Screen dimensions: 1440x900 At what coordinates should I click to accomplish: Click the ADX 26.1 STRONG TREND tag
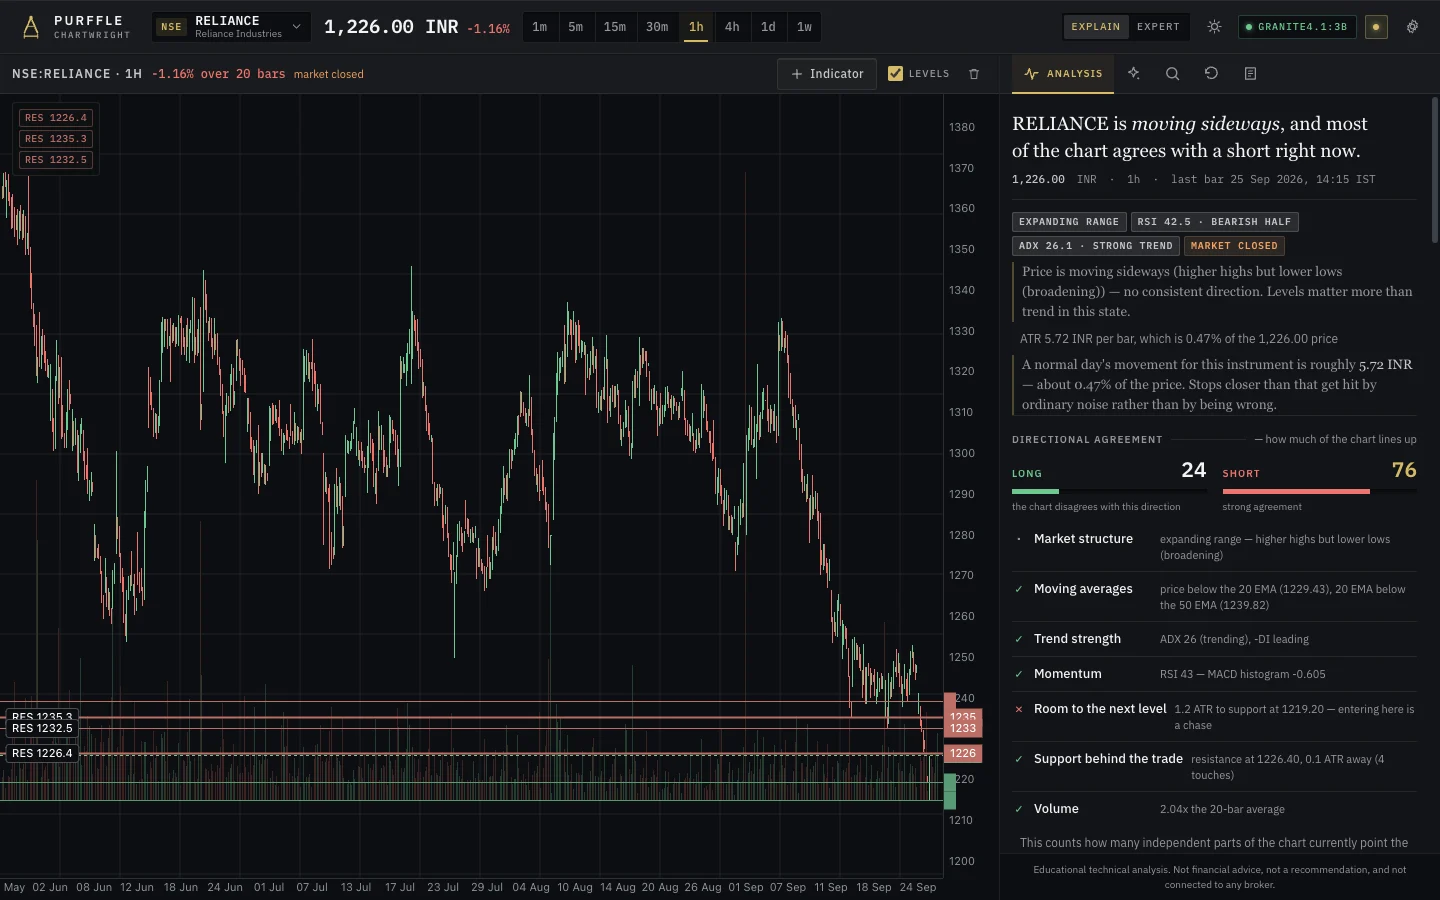[x=1096, y=246]
